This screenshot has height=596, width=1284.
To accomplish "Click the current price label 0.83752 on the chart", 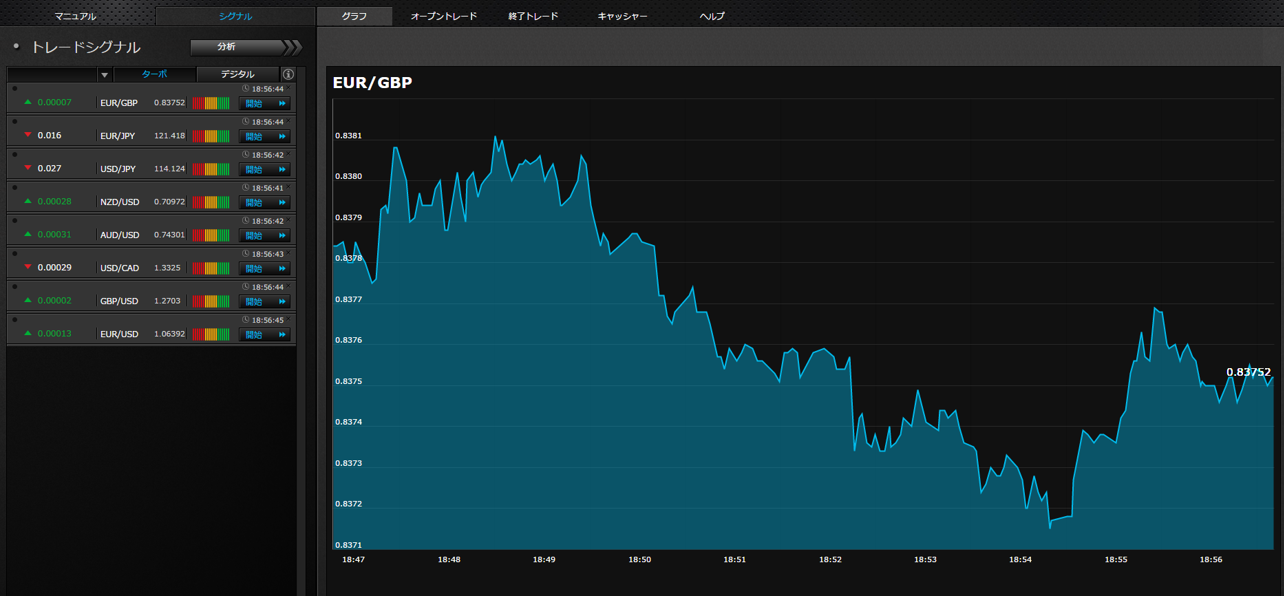I will click(1249, 372).
